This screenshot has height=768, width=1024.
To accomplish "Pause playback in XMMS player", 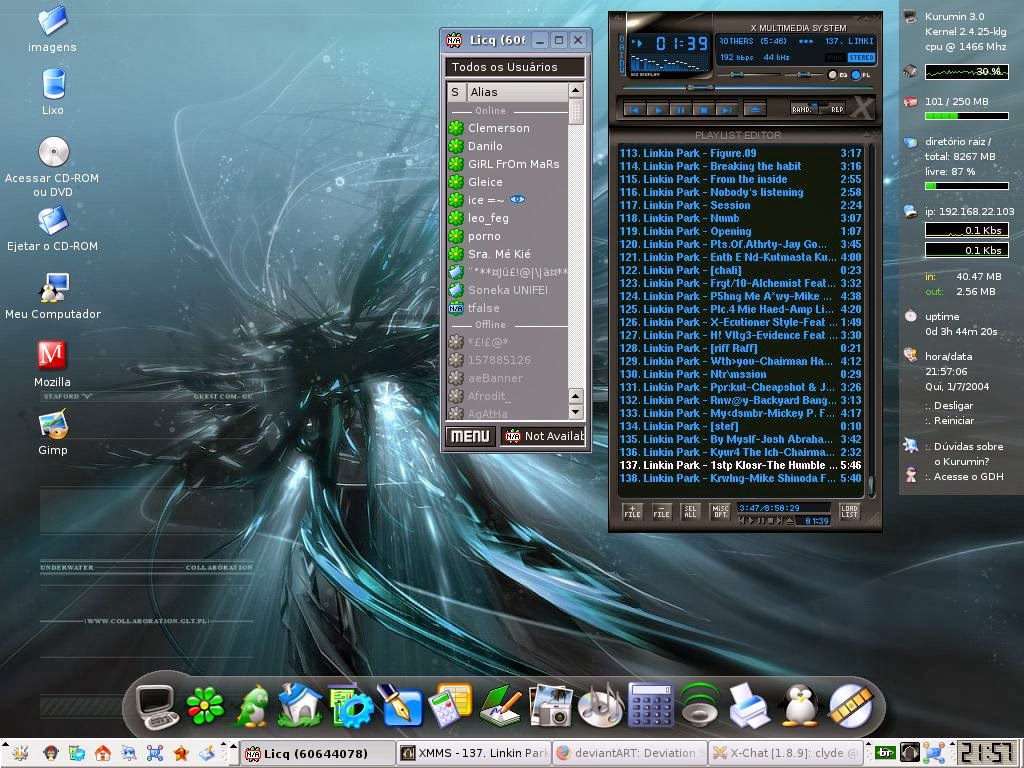I will coord(680,110).
